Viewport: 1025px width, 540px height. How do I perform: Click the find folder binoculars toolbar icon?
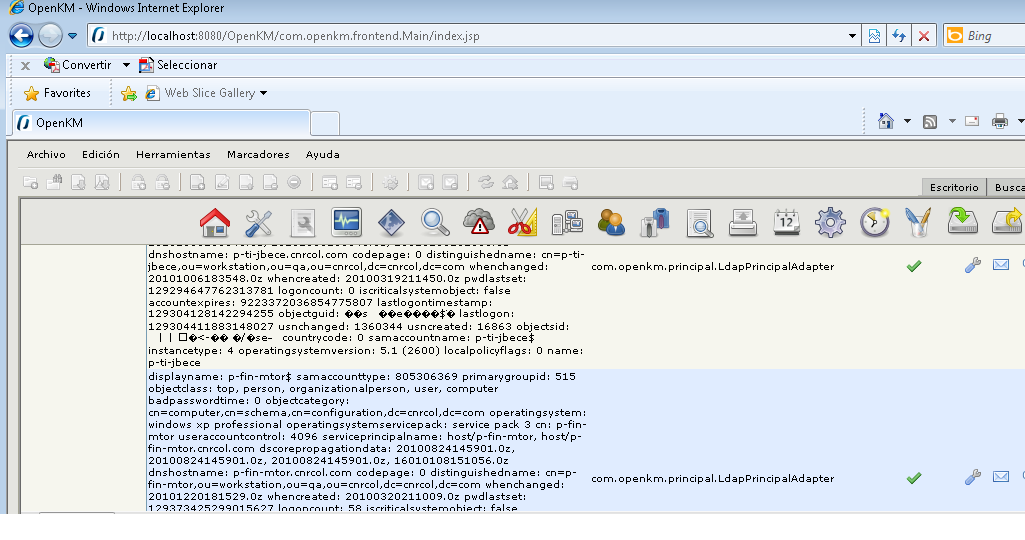point(54,182)
